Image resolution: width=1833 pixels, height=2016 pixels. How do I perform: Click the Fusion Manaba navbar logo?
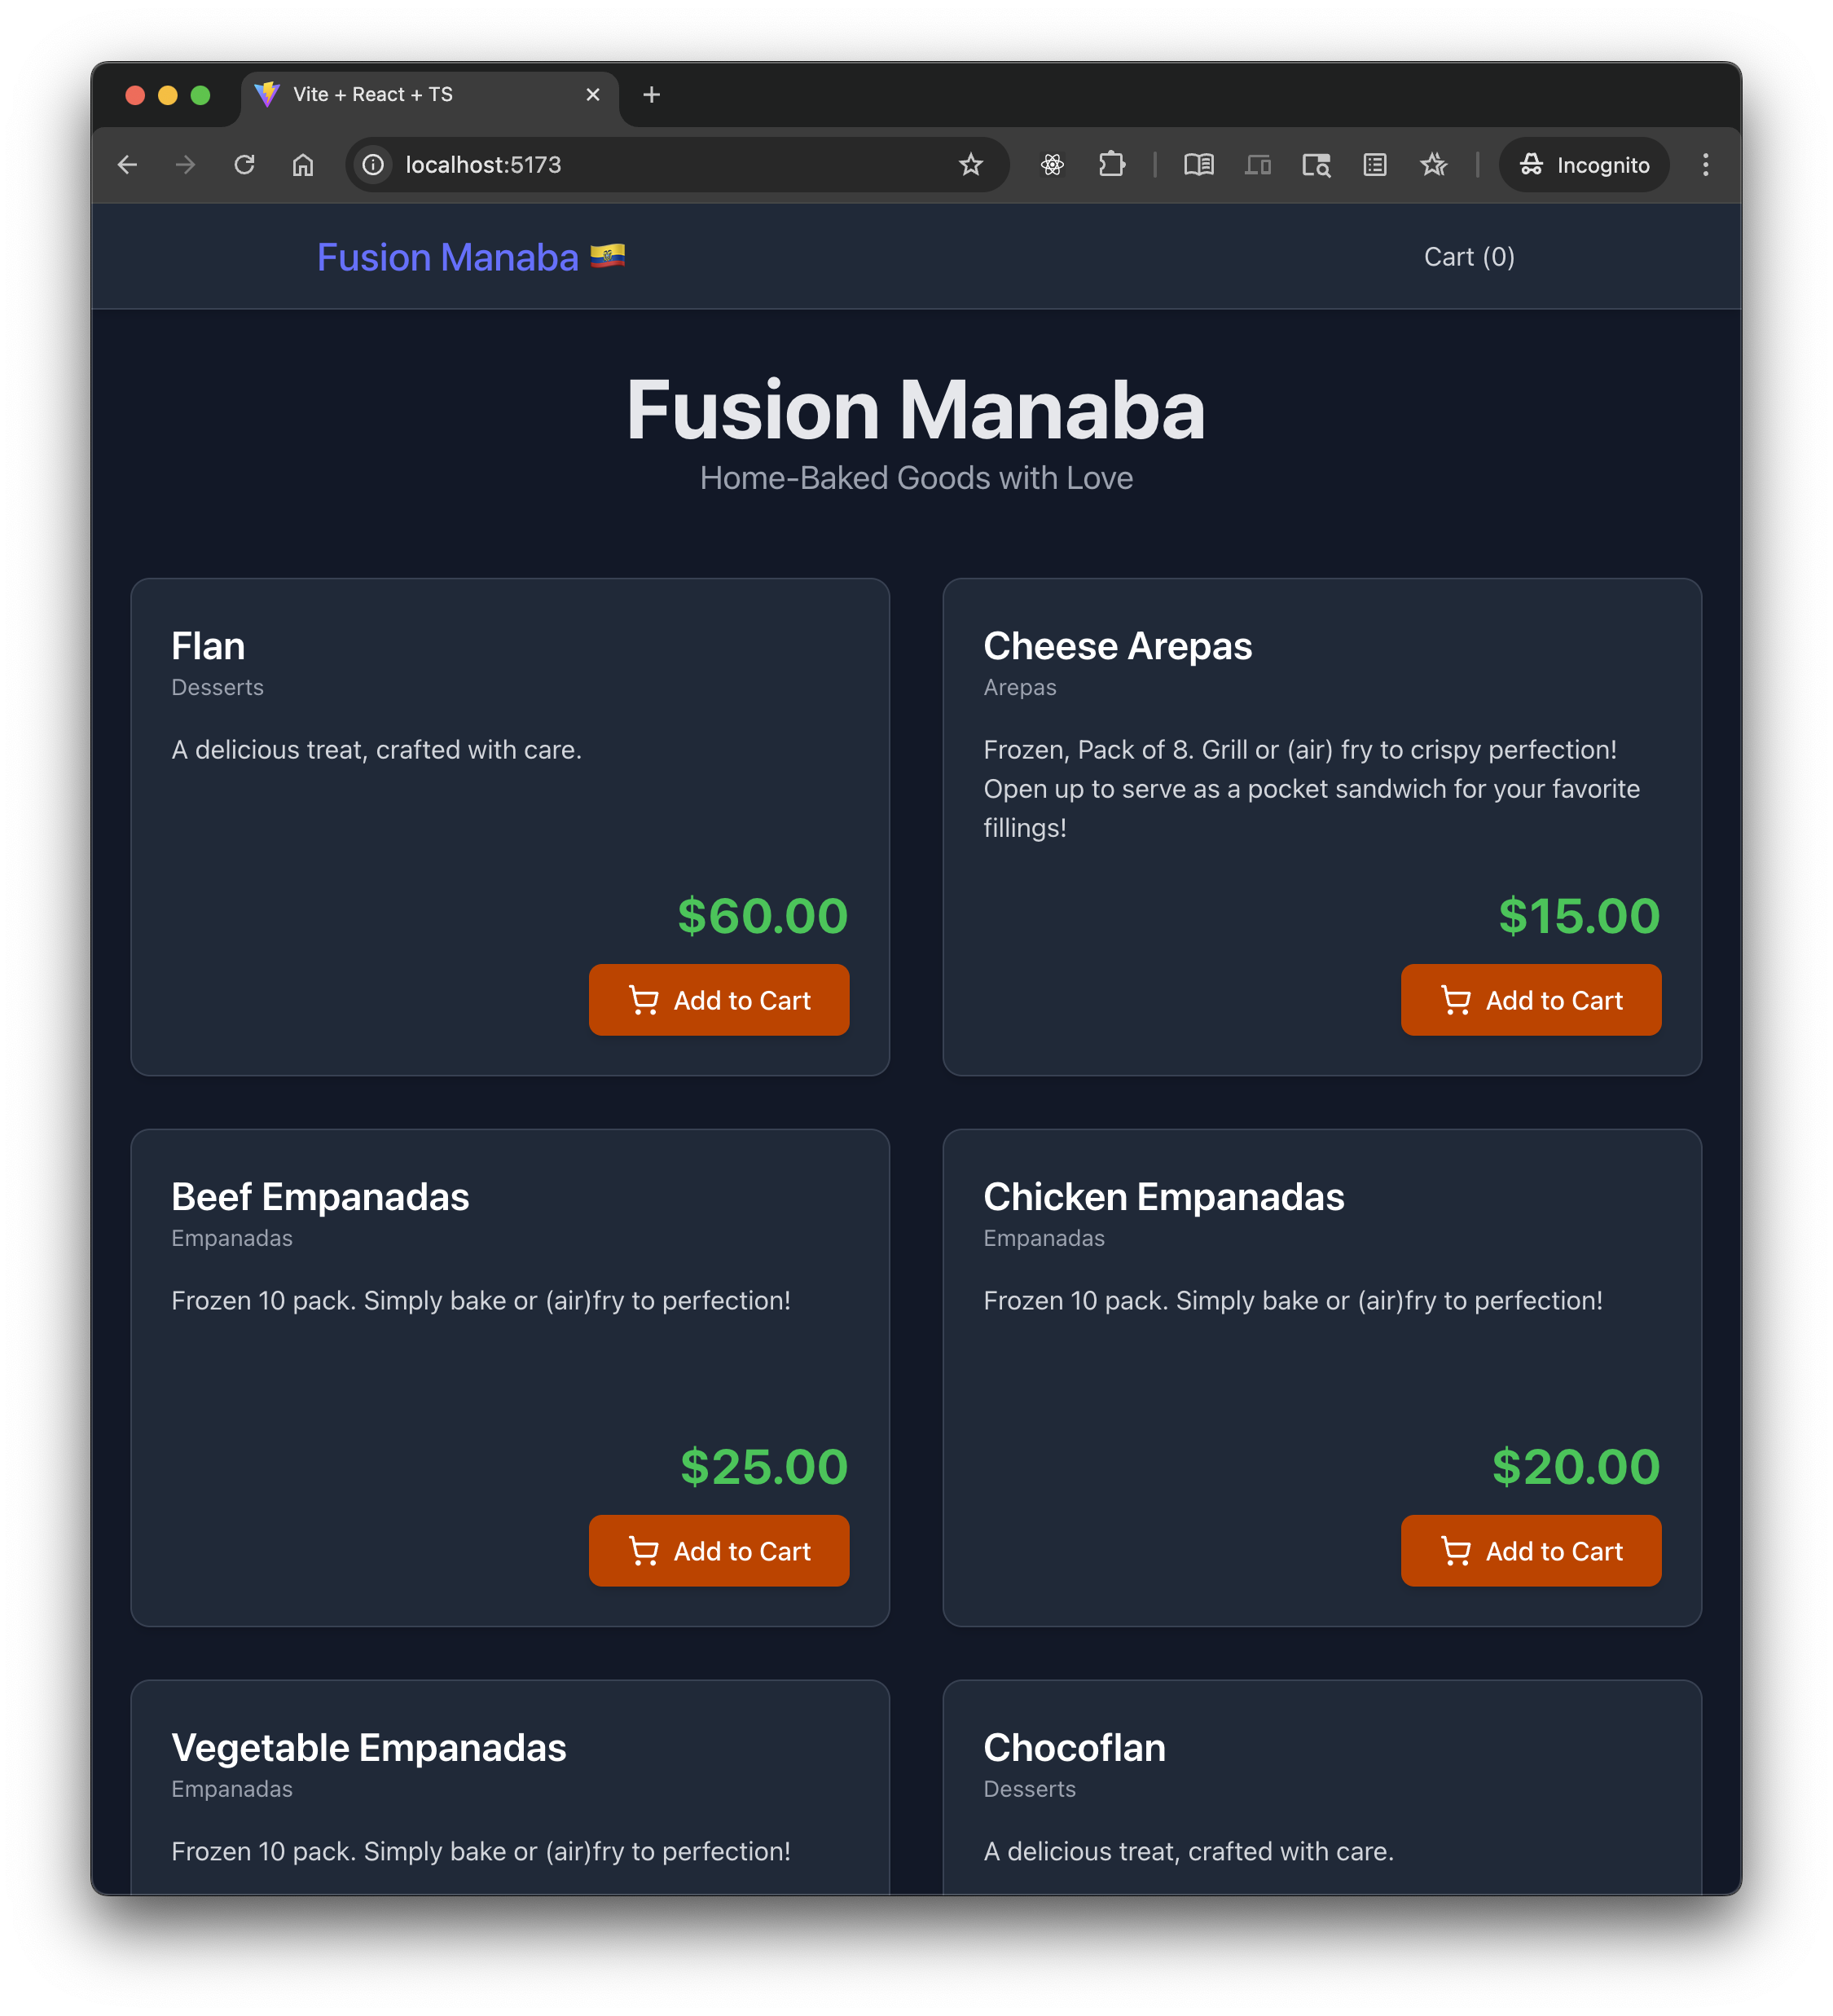(x=471, y=257)
